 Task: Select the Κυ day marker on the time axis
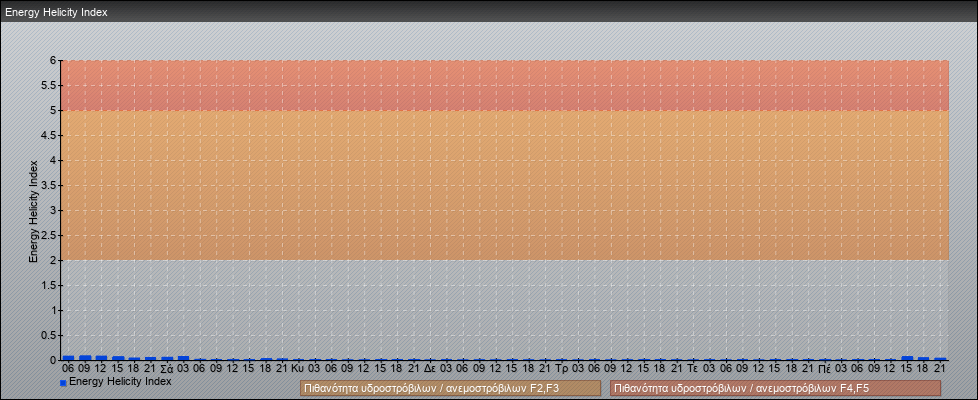(298, 369)
